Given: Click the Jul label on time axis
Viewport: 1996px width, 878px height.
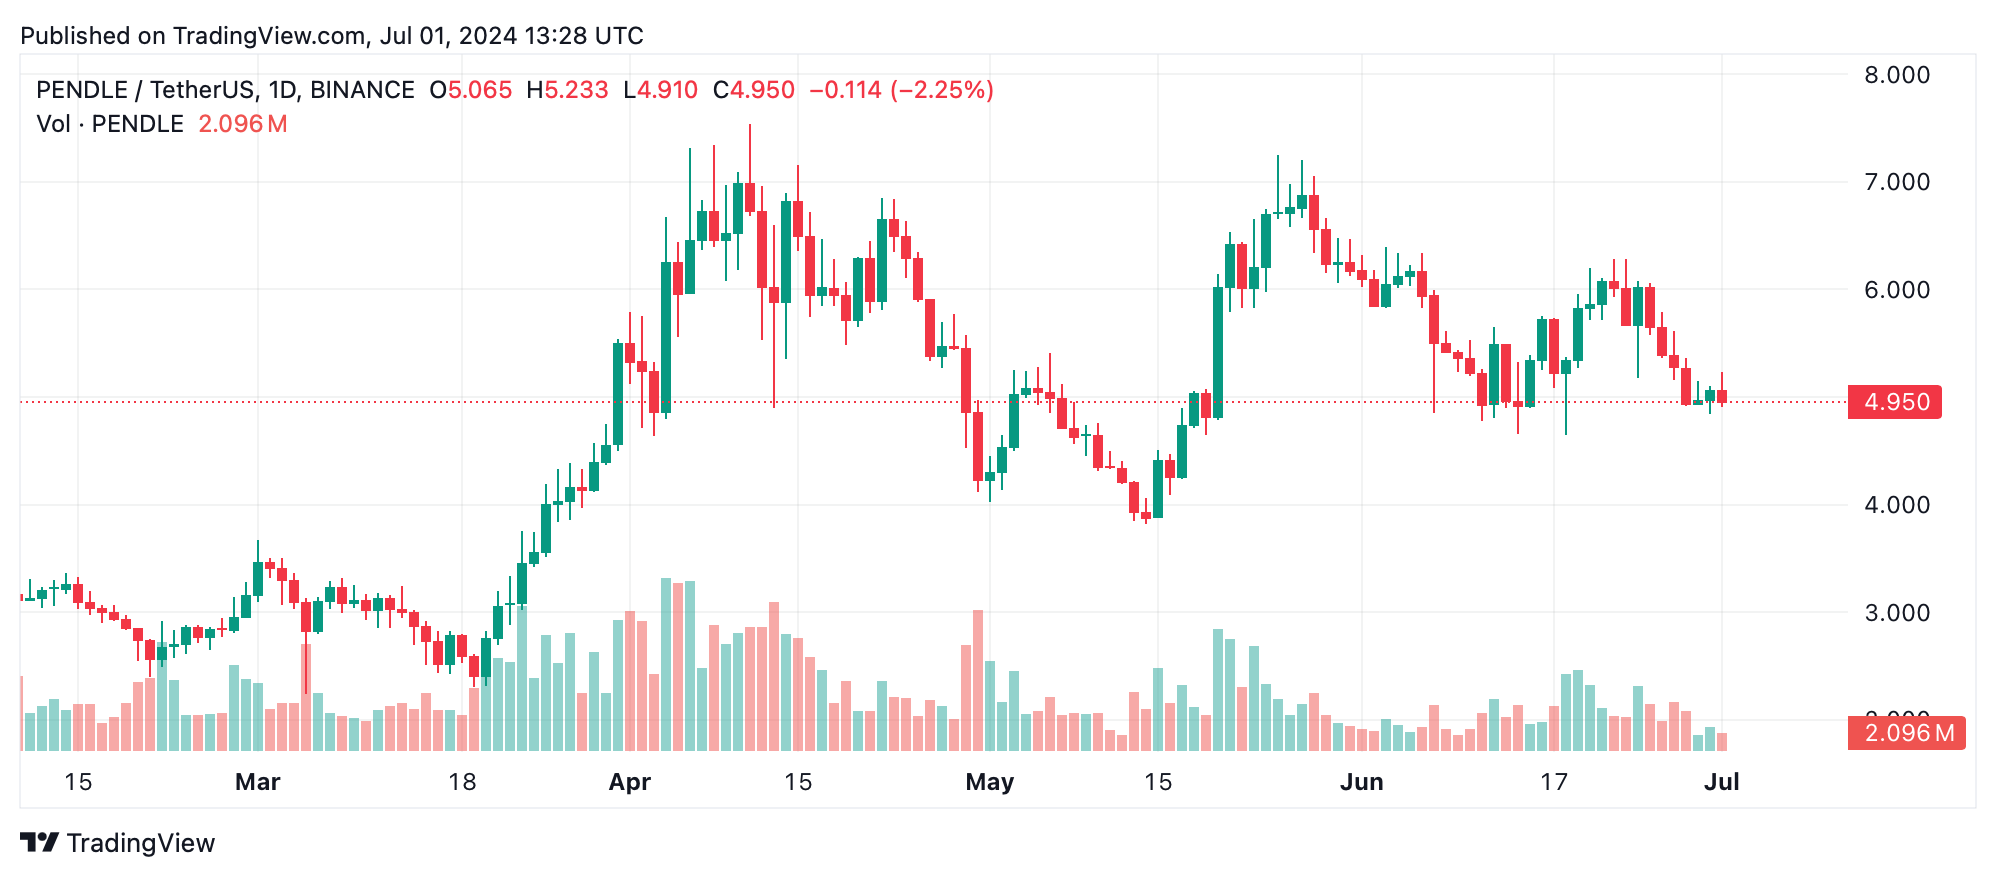Looking at the screenshot, I should click(1721, 782).
